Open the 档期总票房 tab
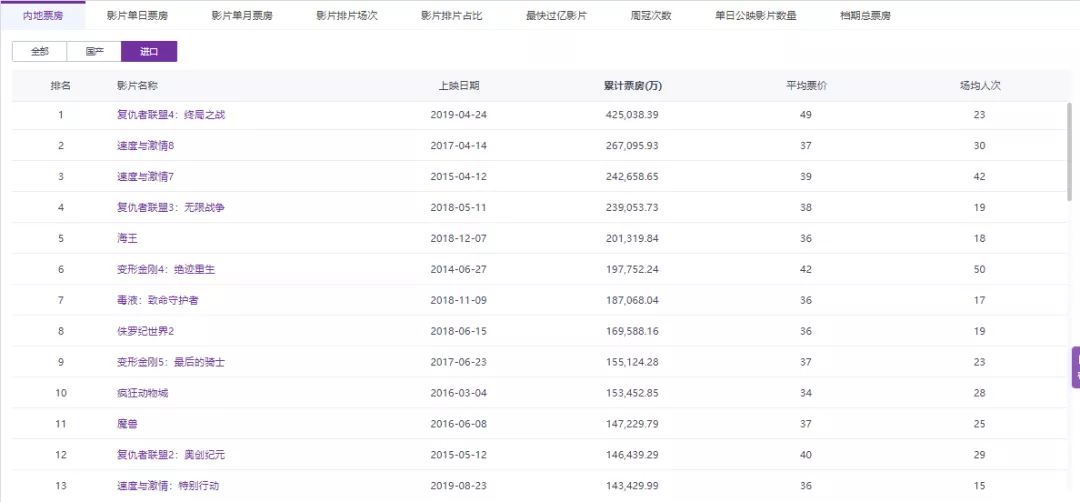The width and height of the screenshot is (1080, 502). (865, 16)
